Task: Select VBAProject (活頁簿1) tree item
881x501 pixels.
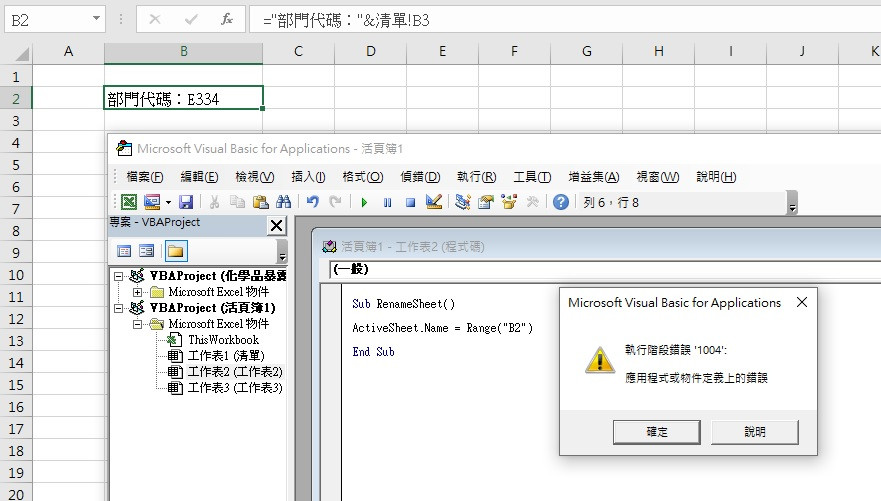Action: tap(212, 308)
